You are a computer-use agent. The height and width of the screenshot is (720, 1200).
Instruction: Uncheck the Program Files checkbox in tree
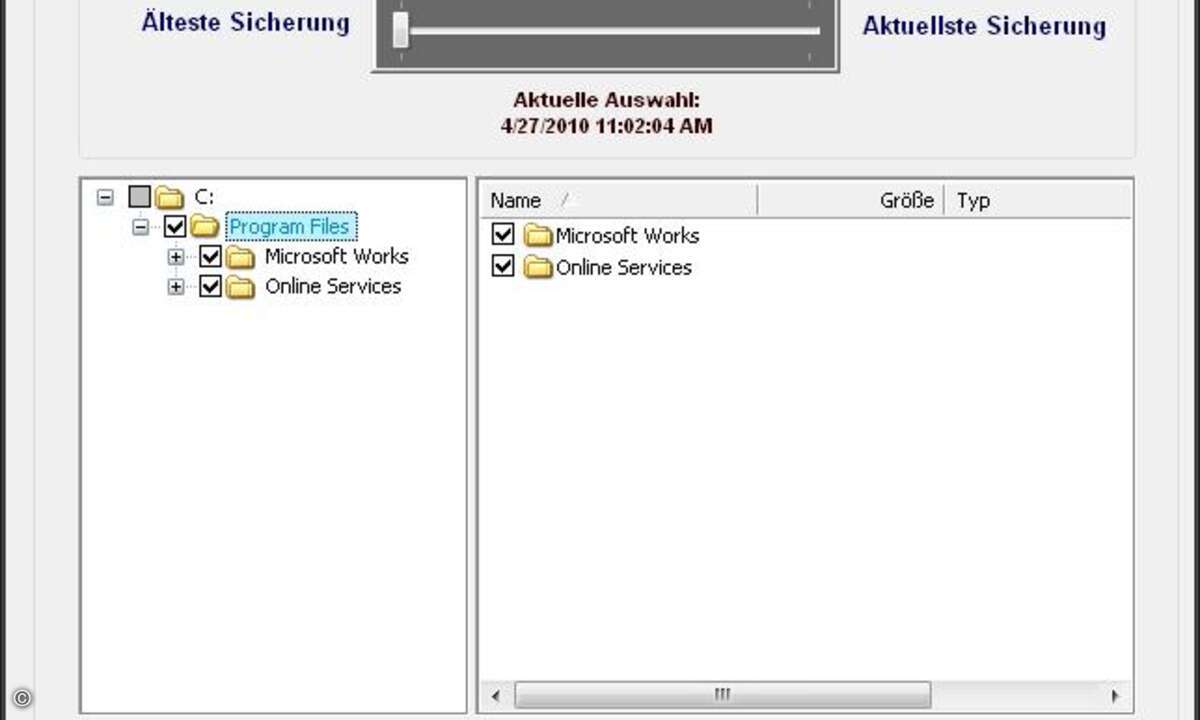pyautogui.click(x=175, y=227)
